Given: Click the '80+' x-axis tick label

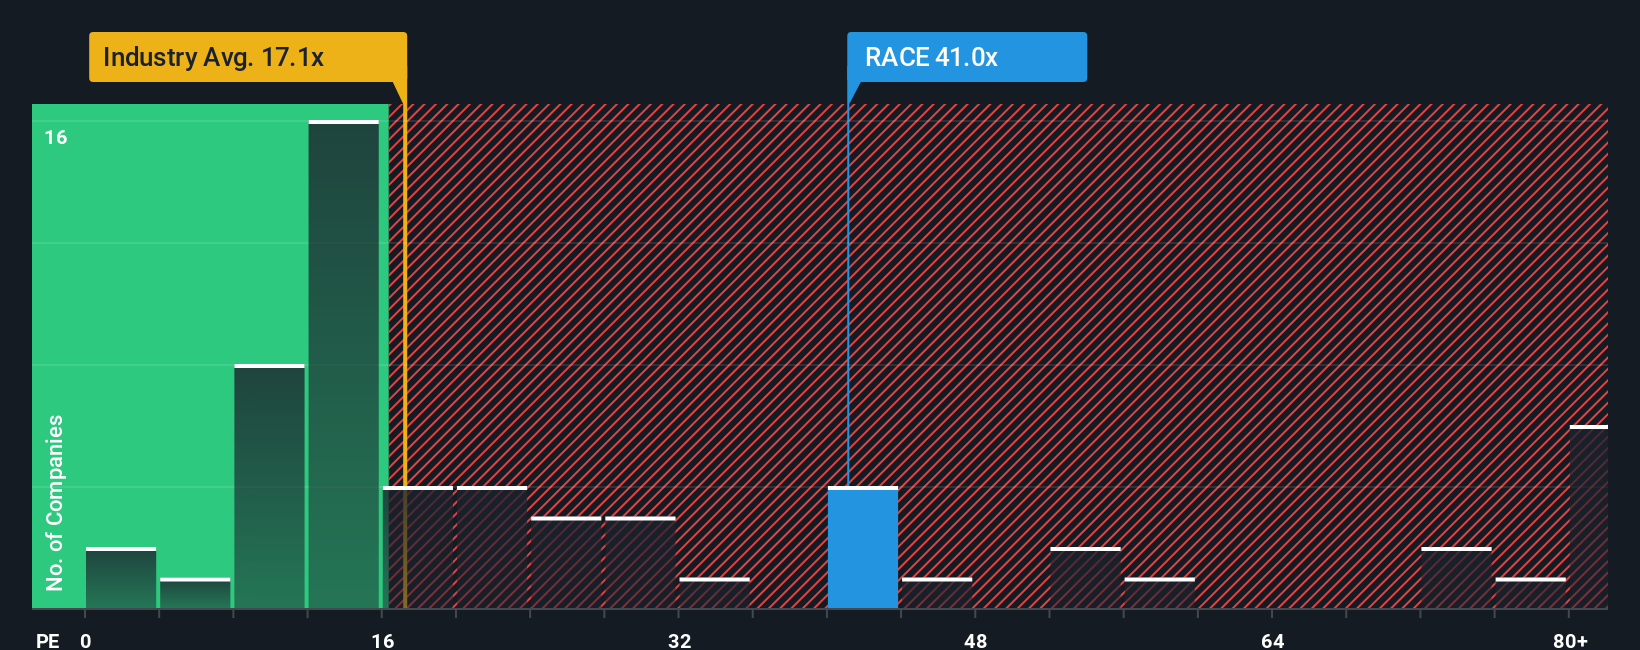Looking at the screenshot, I should click(1570, 640).
